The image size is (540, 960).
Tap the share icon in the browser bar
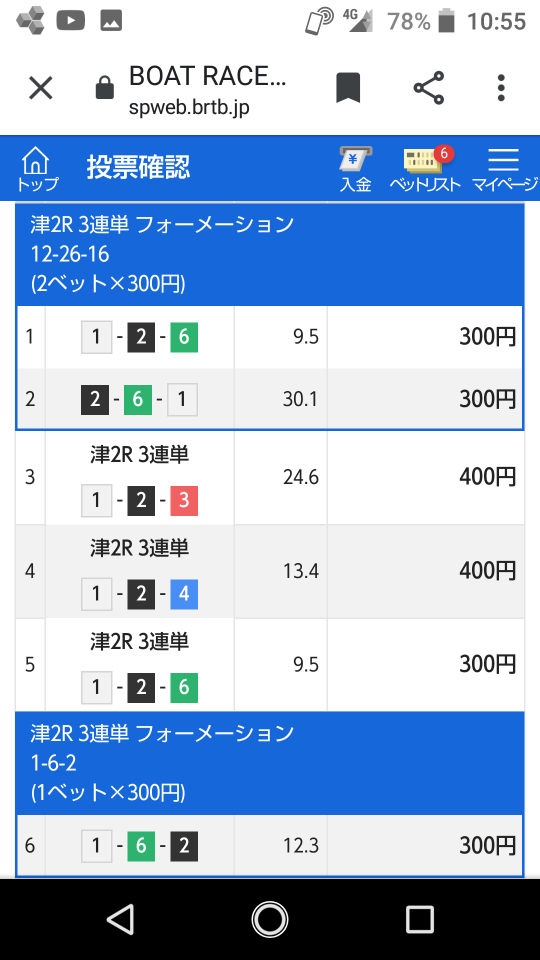(429, 88)
